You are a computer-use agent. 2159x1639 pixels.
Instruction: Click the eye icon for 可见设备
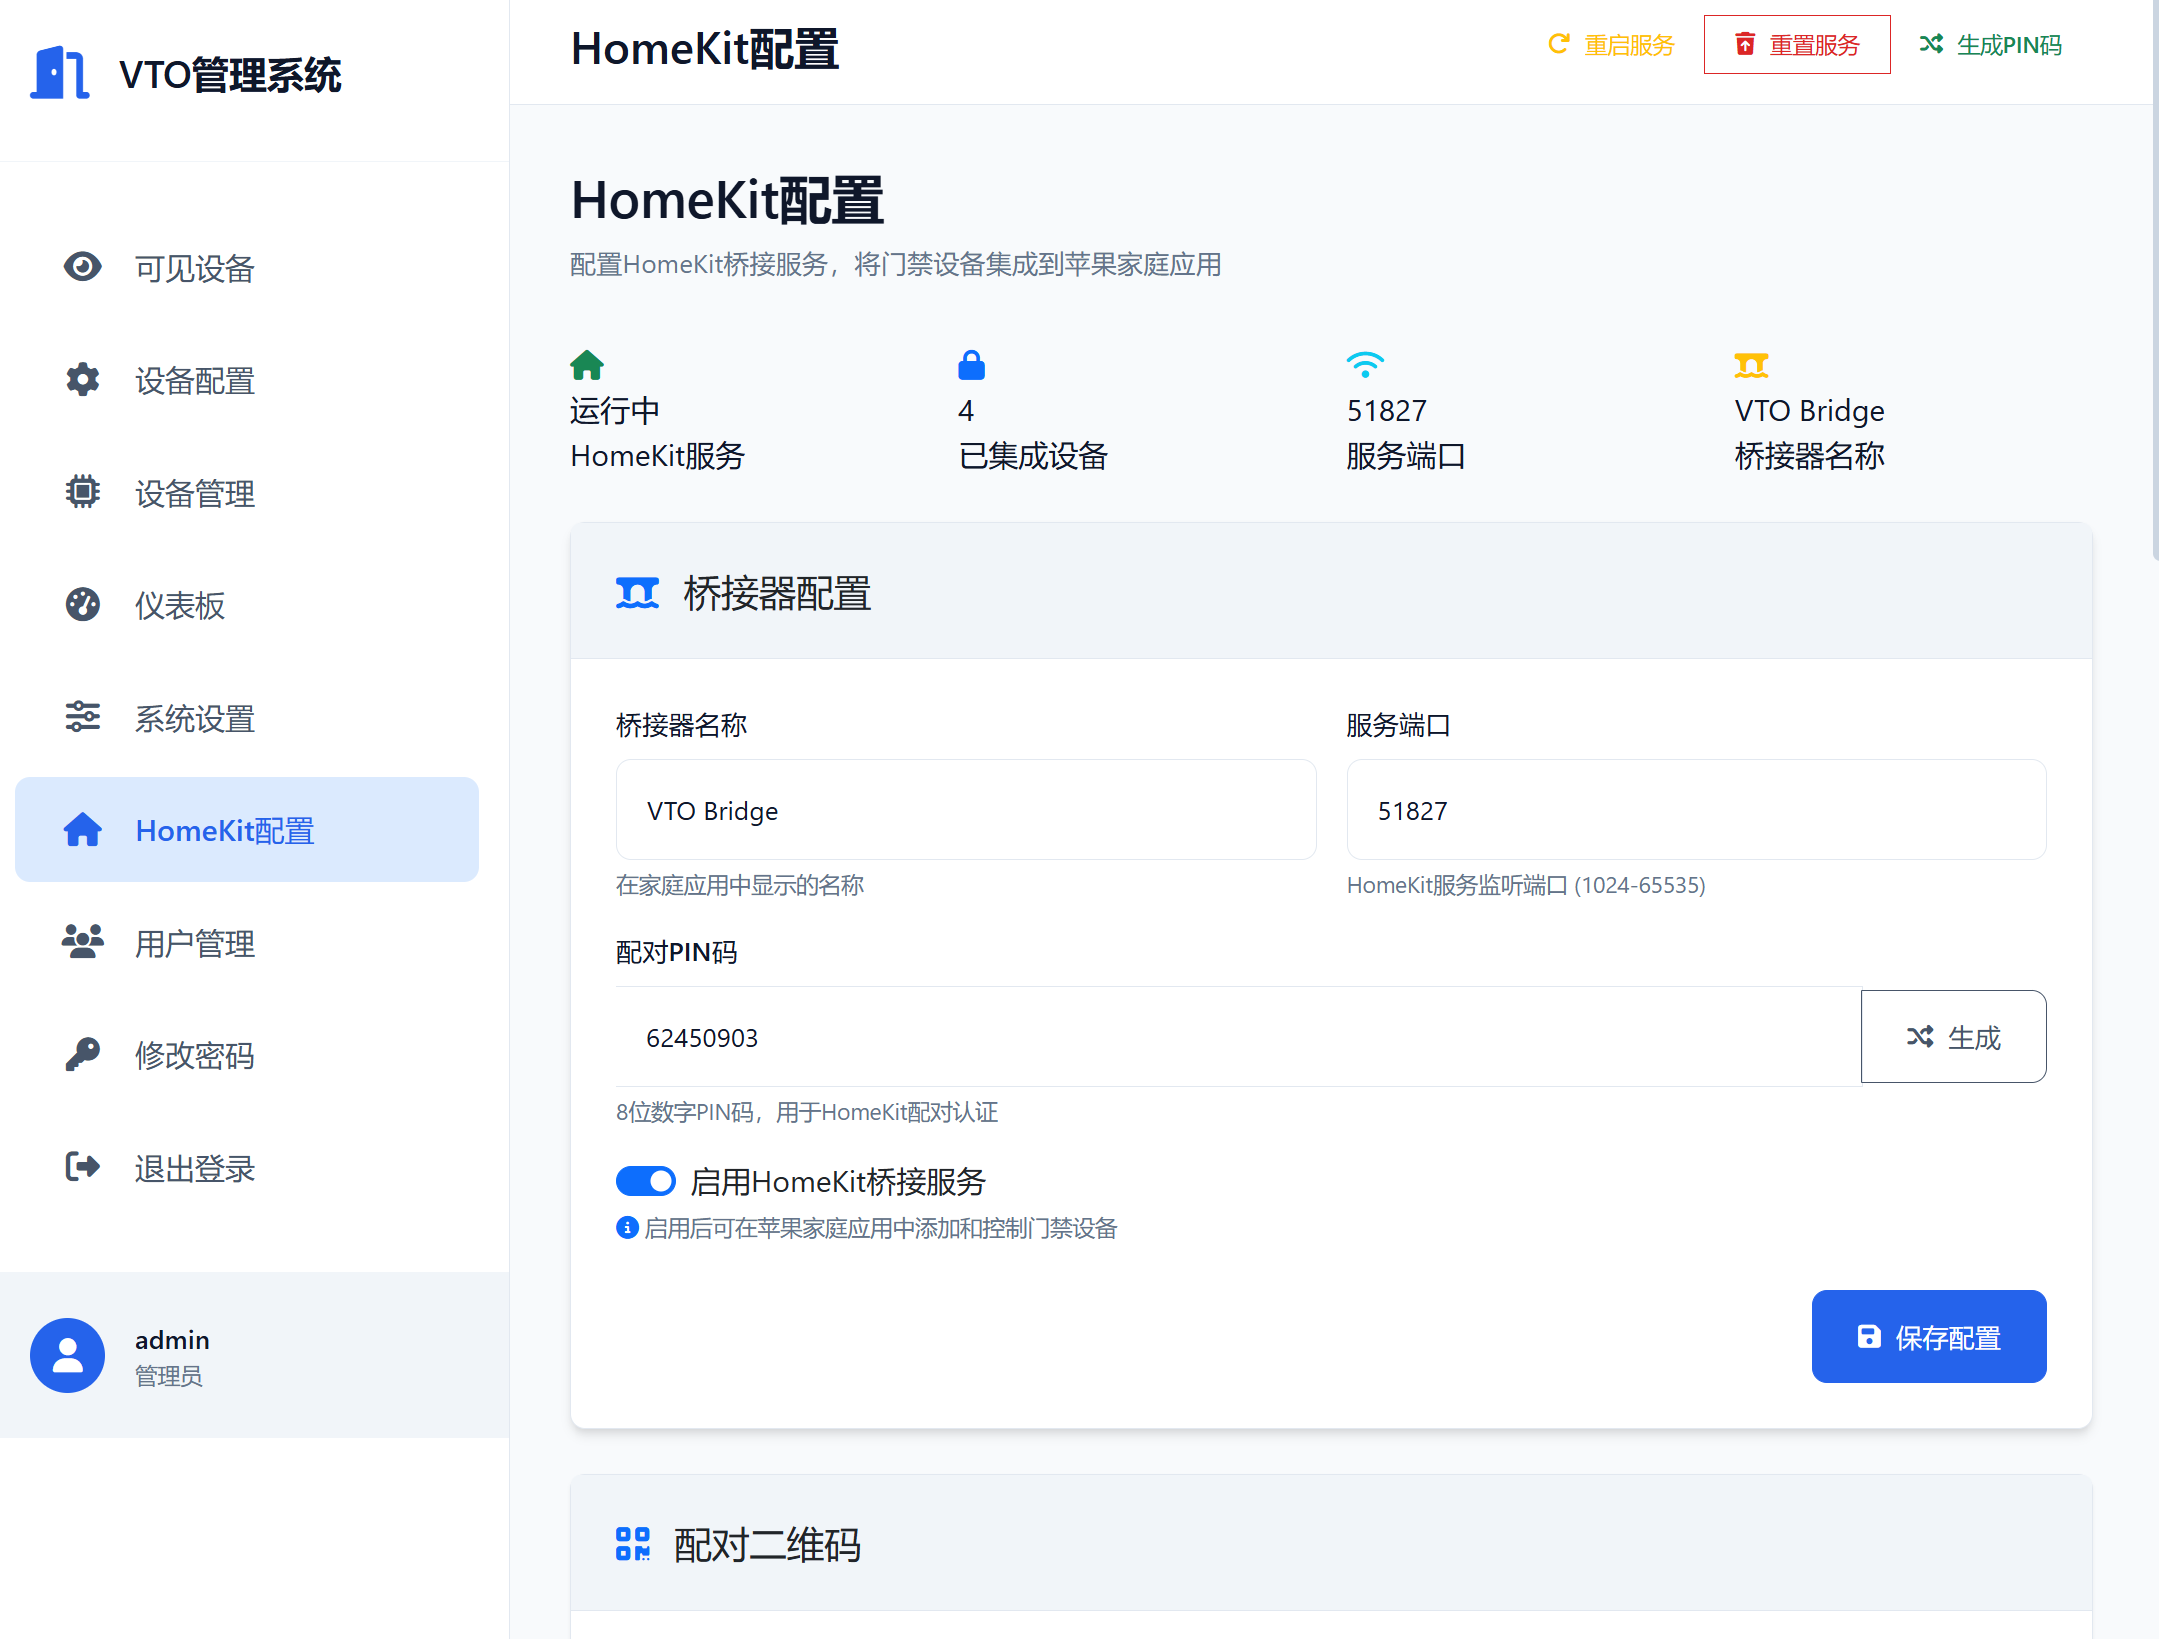(83, 267)
